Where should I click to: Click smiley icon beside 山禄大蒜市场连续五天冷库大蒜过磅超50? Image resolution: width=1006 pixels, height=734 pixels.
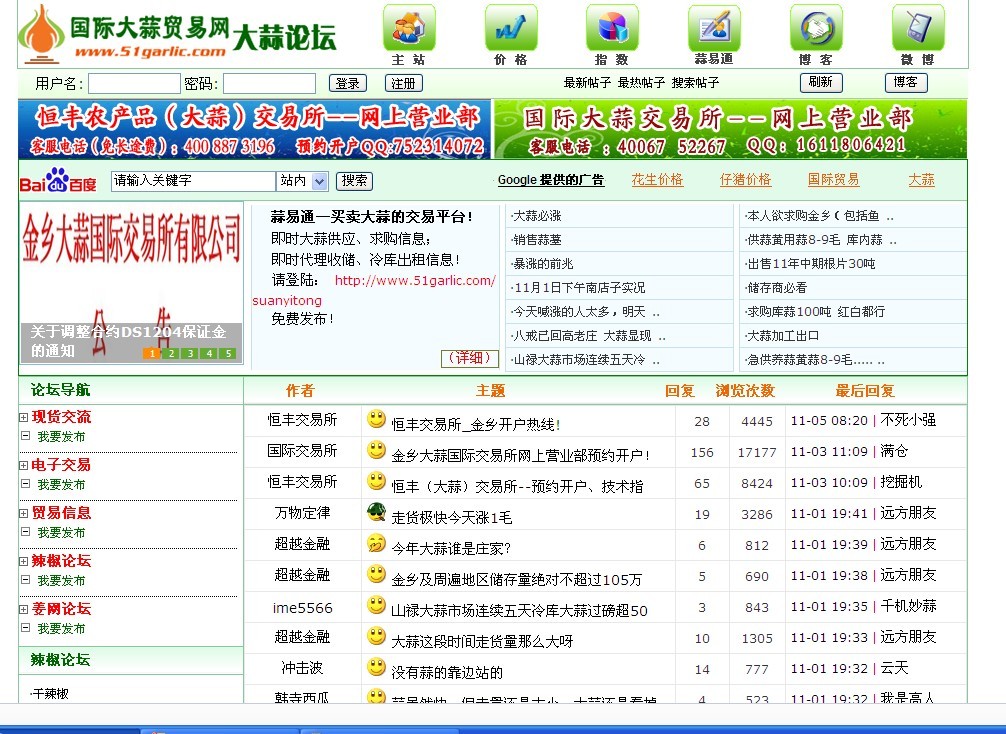click(376, 604)
